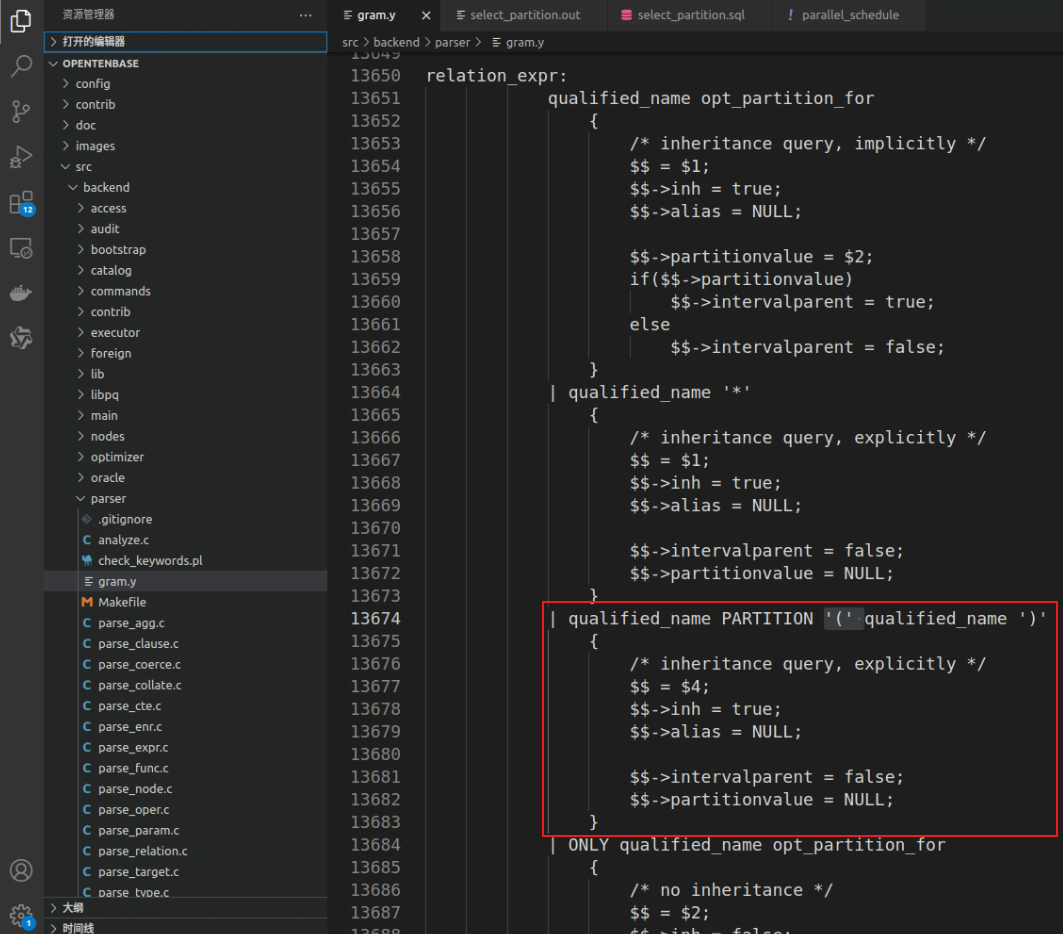
Task: Open the Explorer view icon
Action: coord(21,21)
